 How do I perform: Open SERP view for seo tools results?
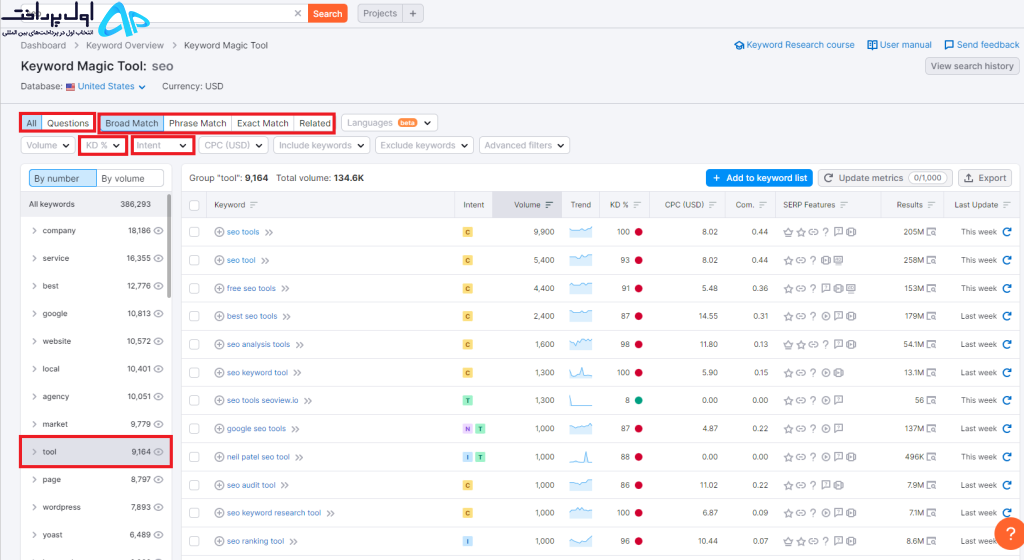pos(931,232)
